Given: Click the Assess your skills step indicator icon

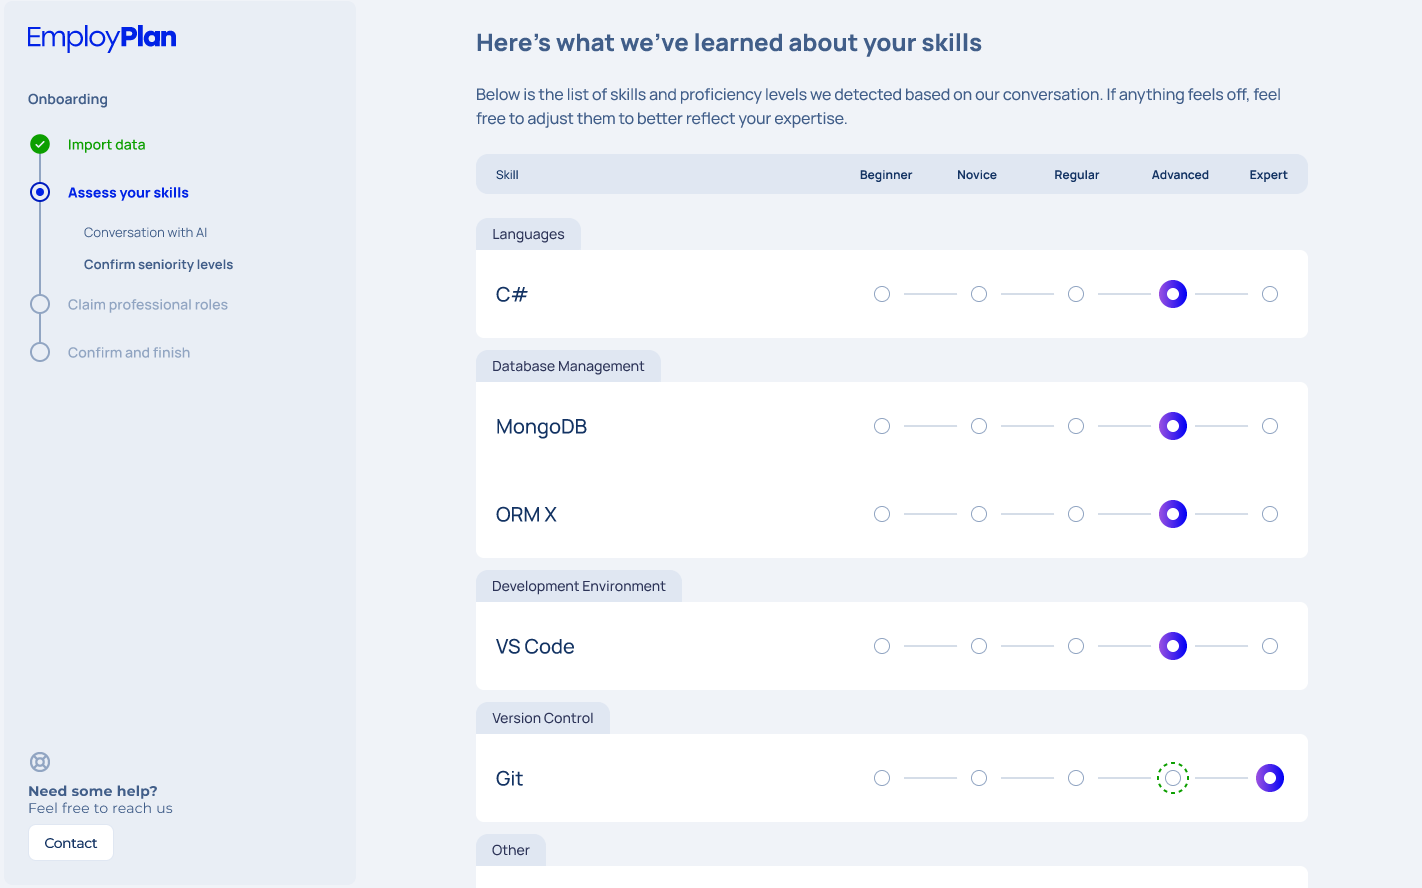Looking at the screenshot, I should click(x=40, y=192).
